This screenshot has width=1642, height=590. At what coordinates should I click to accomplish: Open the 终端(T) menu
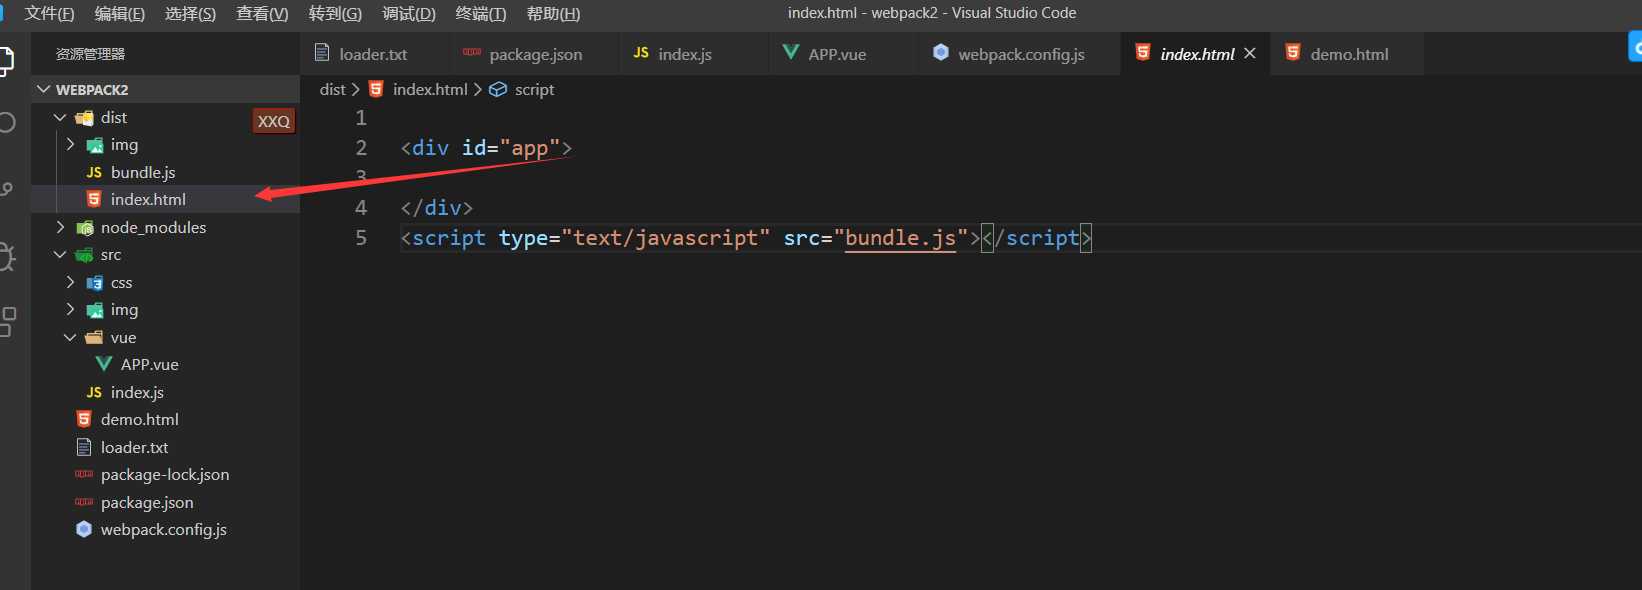coord(481,13)
